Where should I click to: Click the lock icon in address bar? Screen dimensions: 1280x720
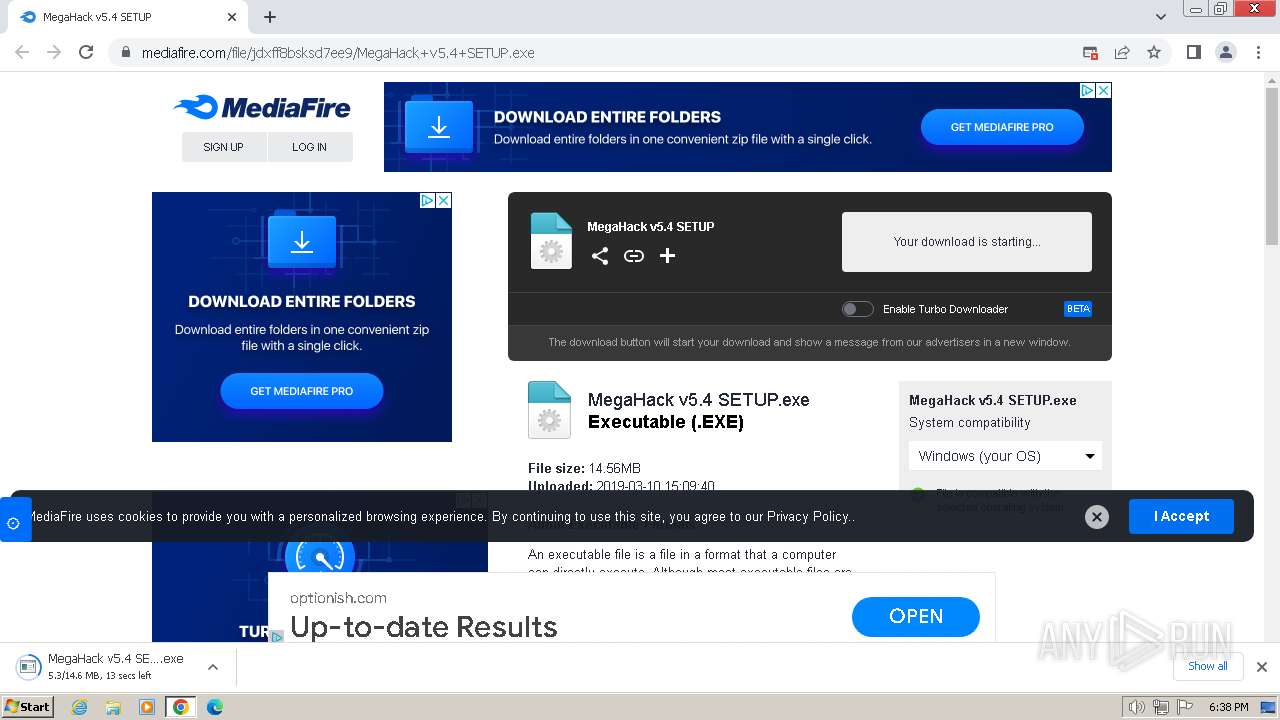[x=126, y=53]
